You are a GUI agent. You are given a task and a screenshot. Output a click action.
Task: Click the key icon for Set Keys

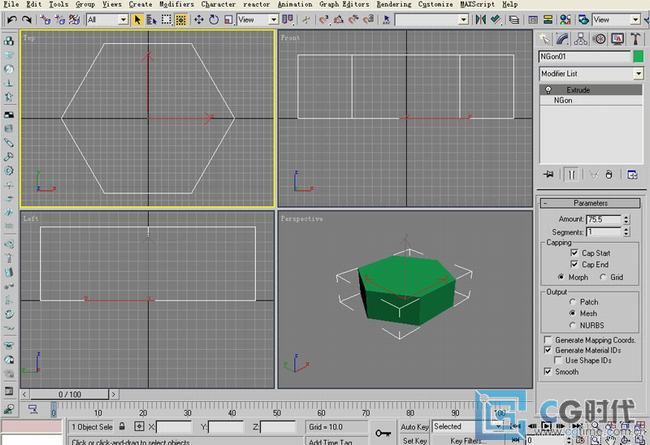383,433
